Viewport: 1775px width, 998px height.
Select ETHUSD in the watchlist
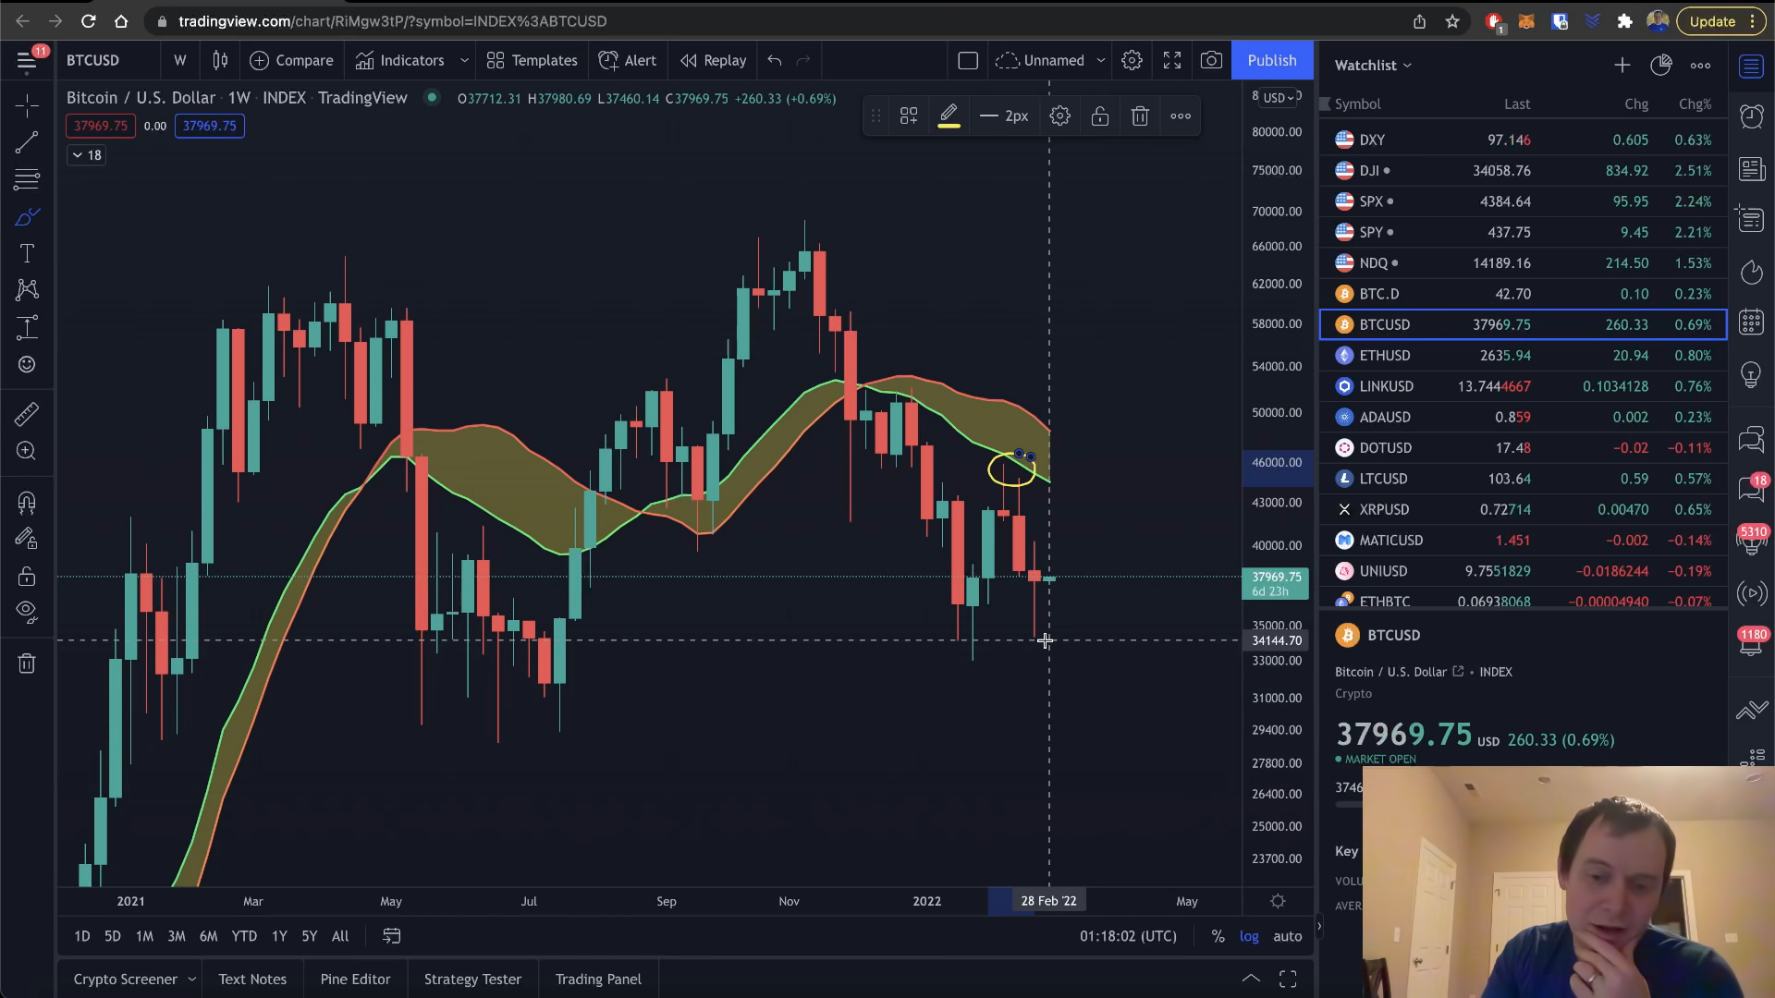pyautogui.click(x=1523, y=355)
